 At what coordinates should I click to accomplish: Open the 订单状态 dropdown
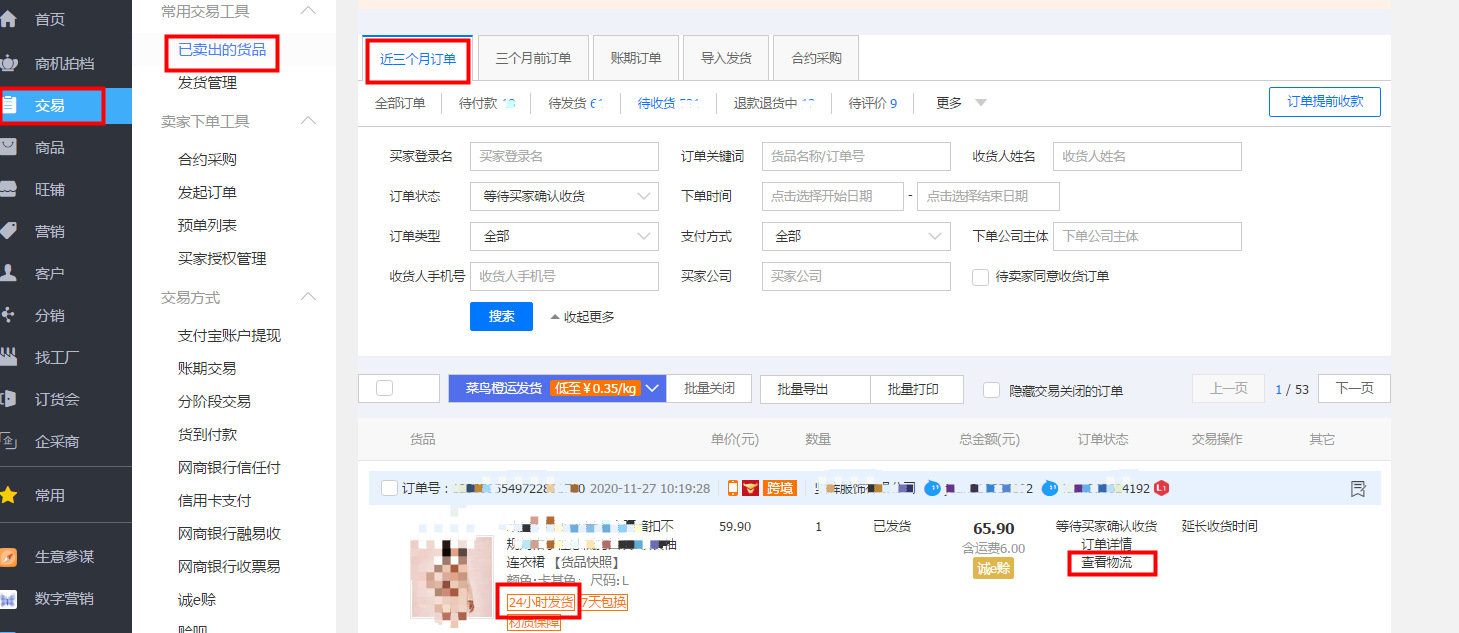(563, 196)
